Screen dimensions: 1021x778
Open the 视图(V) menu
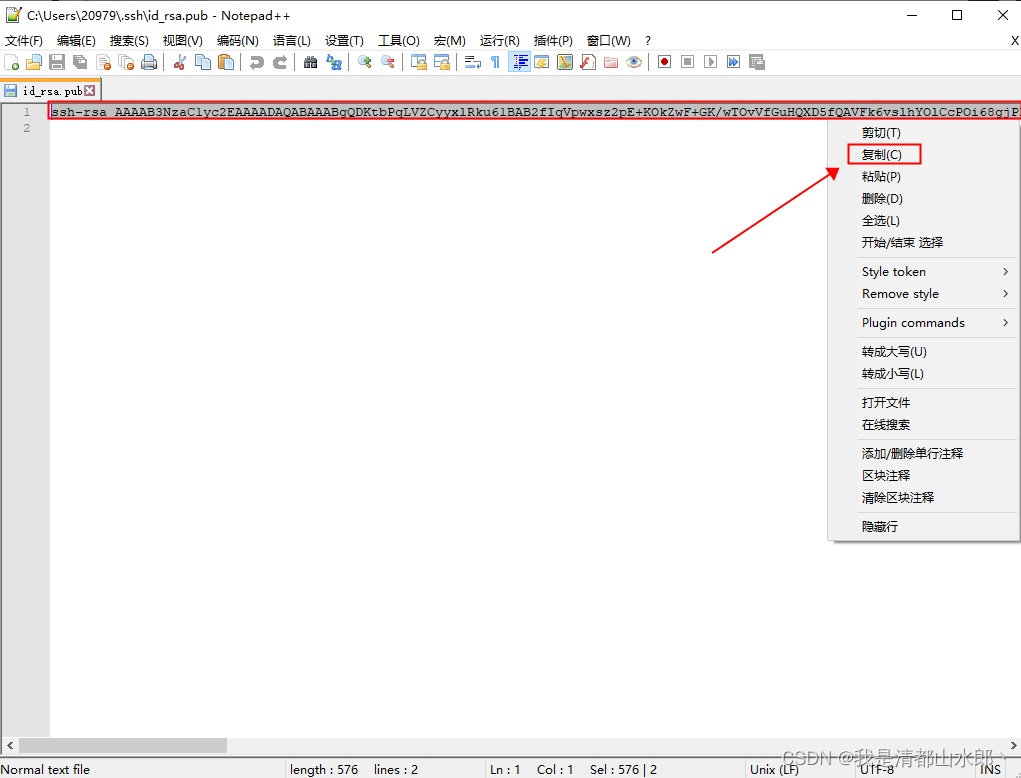182,41
